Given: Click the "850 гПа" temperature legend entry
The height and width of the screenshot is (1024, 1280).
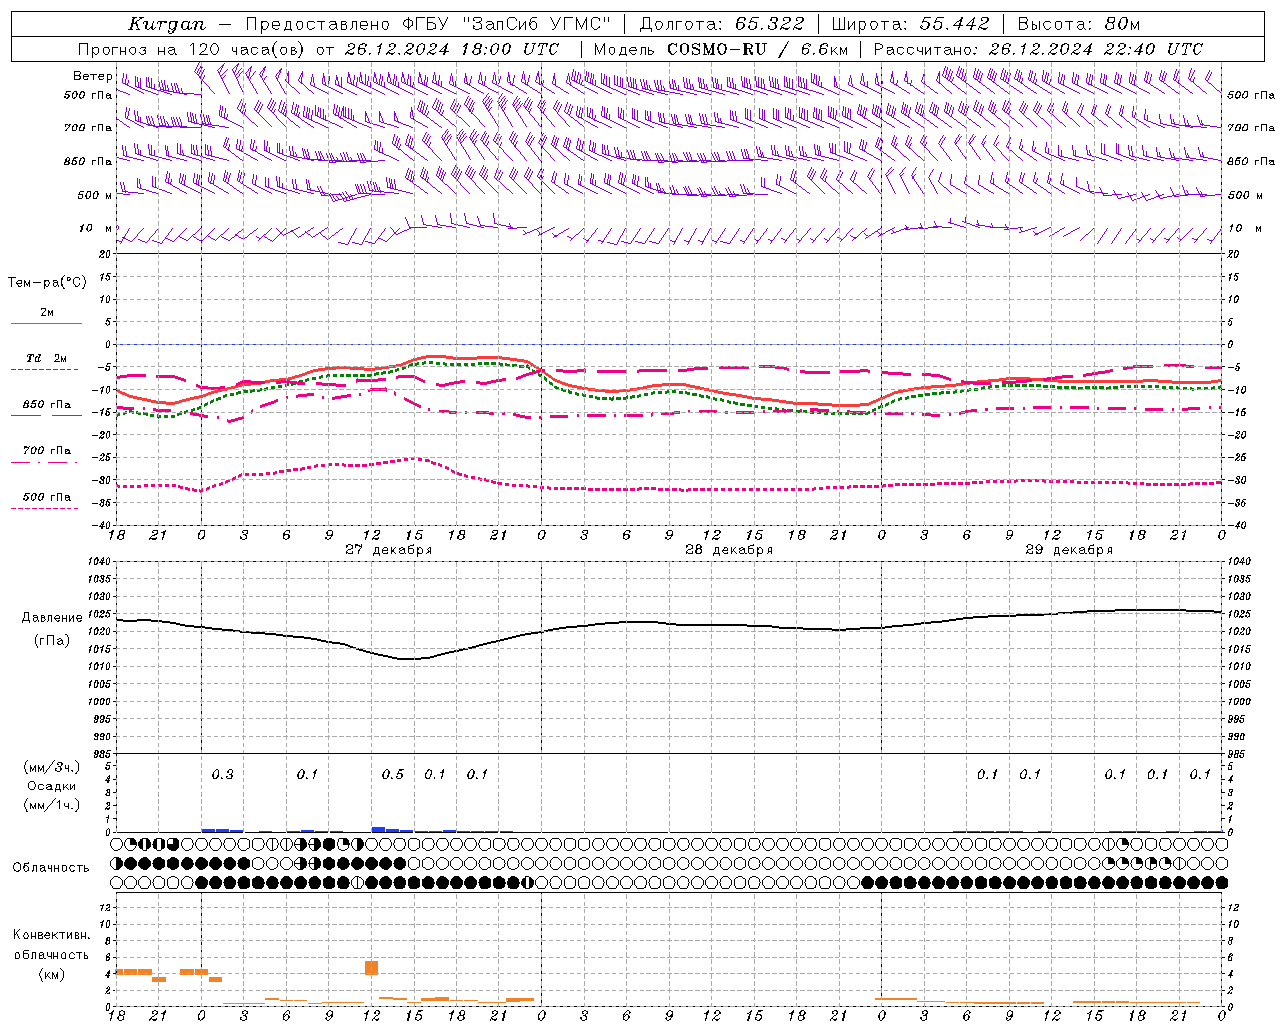Looking at the screenshot, I should (47, 404).
